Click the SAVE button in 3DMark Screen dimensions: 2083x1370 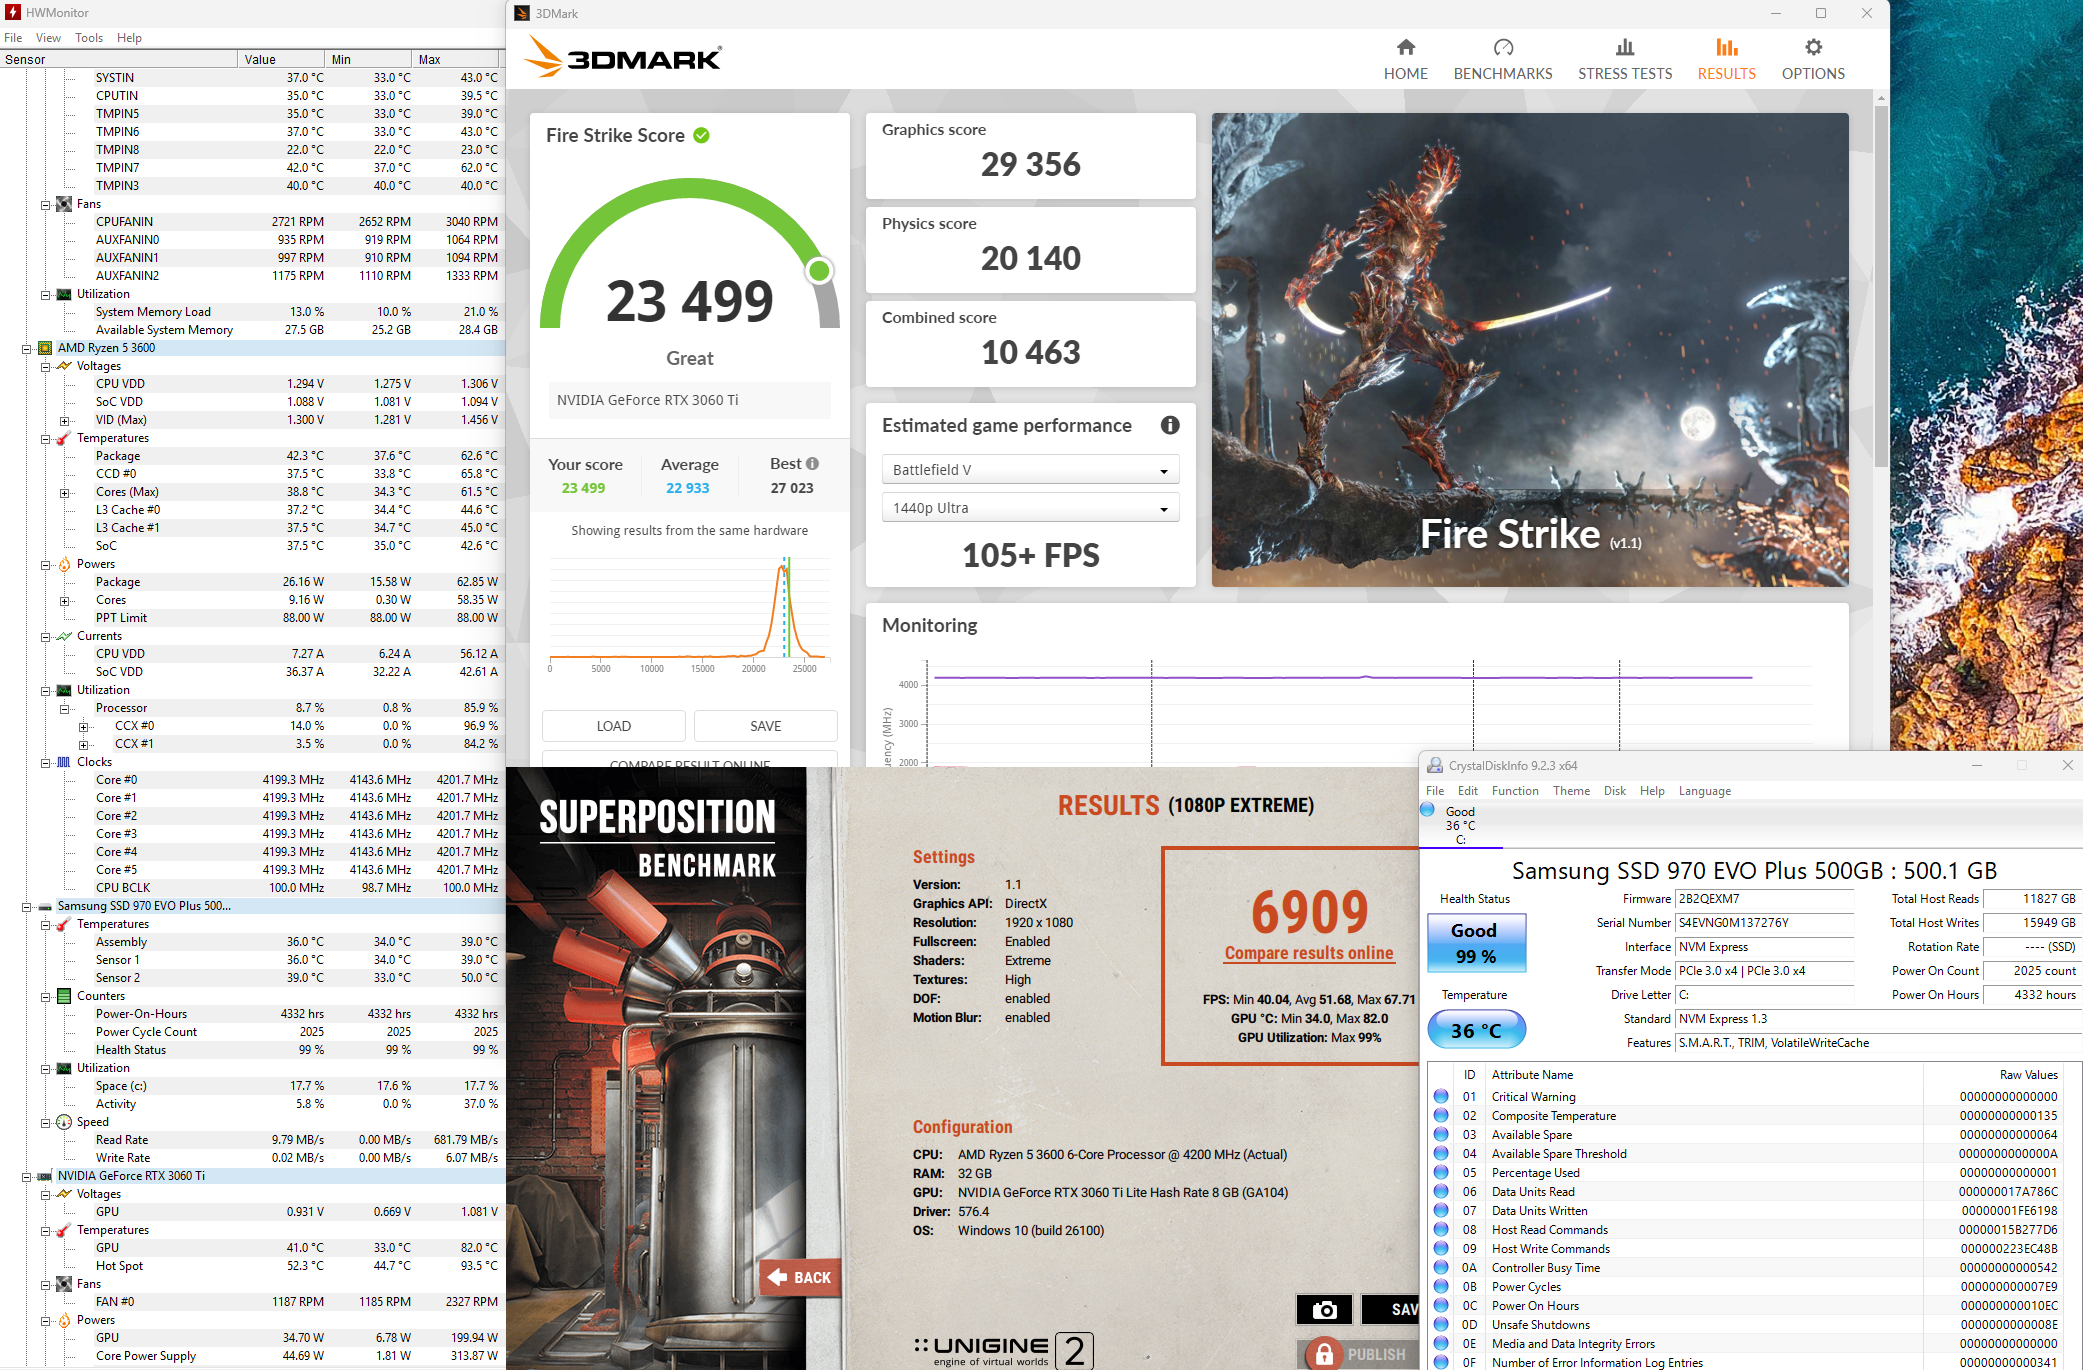(766, 726)
